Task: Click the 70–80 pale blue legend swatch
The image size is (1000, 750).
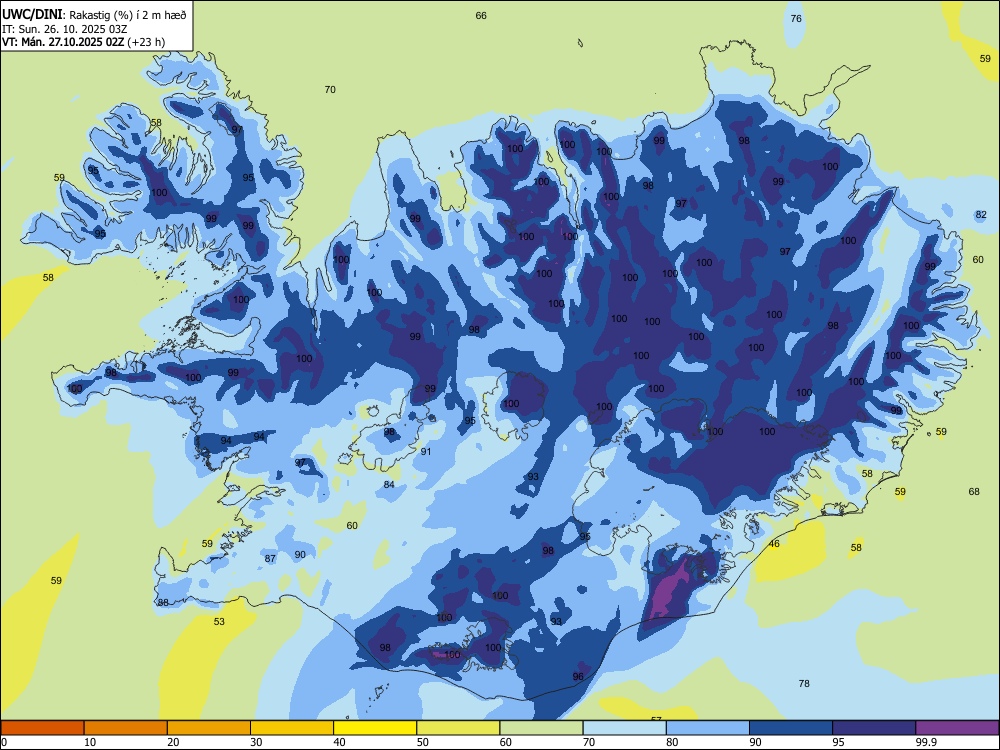Action: click(624, 728)
